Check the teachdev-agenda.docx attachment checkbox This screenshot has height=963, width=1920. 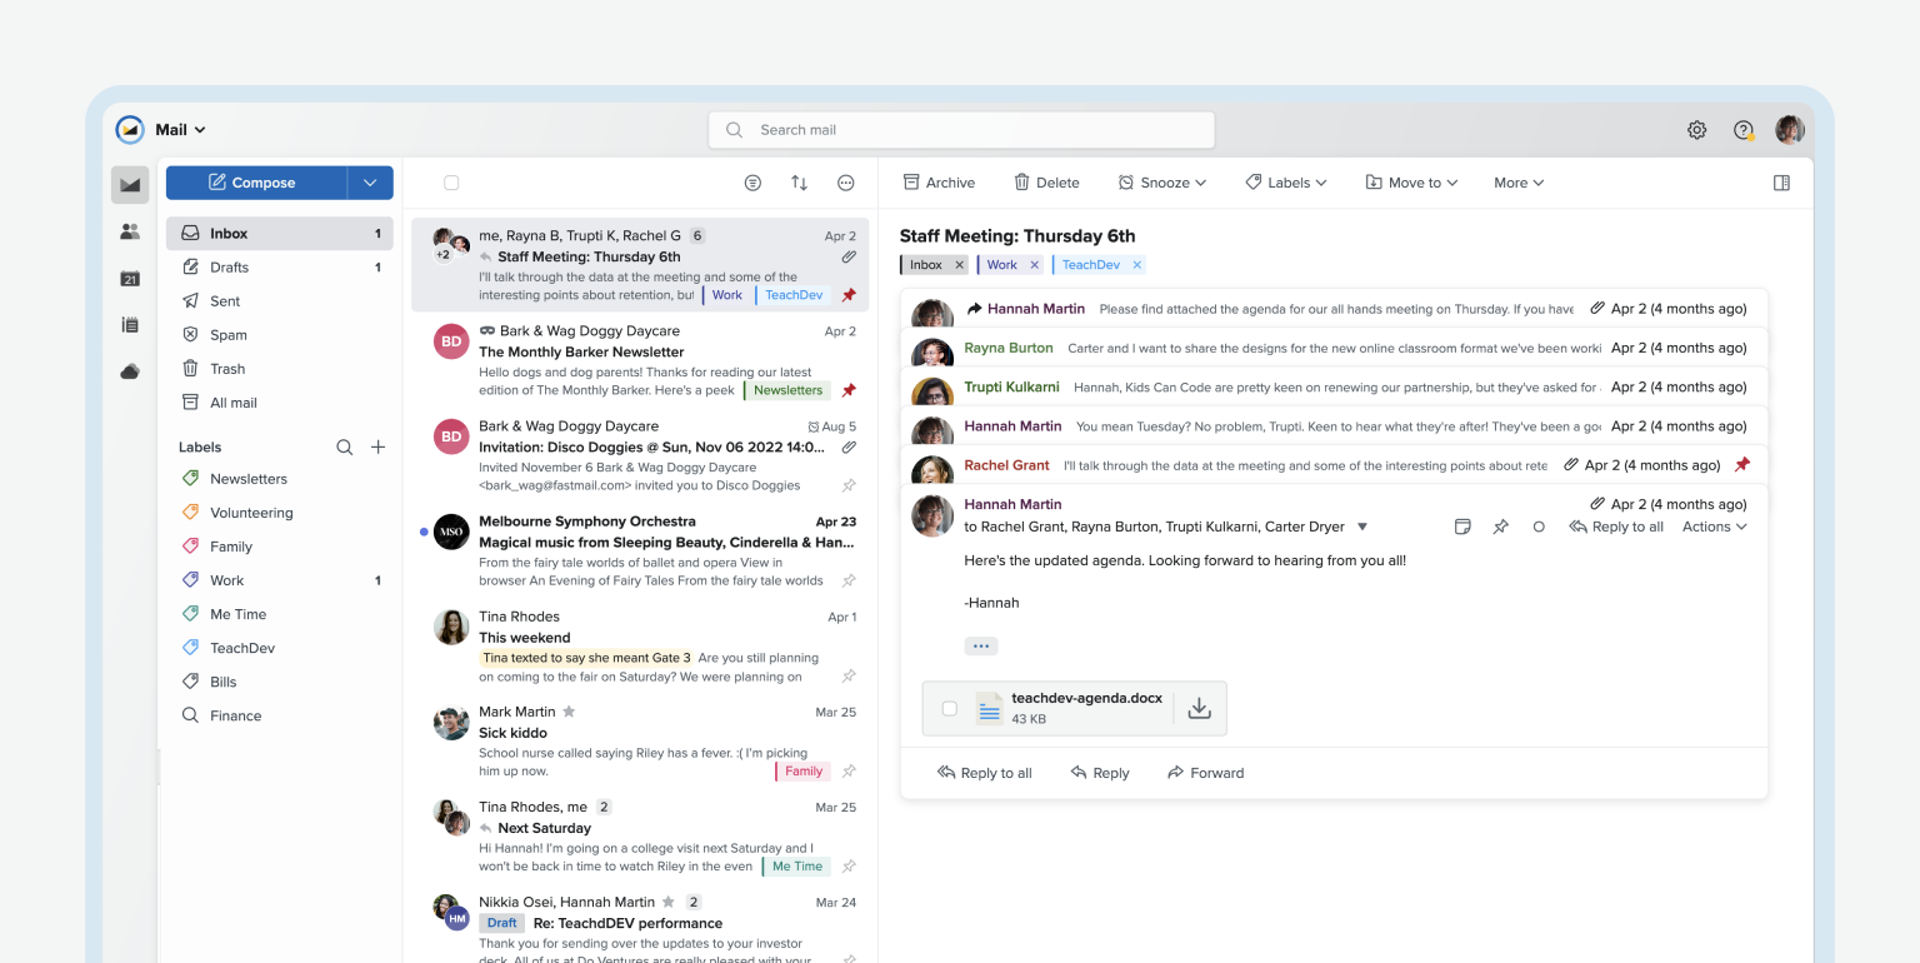[949, 709]
